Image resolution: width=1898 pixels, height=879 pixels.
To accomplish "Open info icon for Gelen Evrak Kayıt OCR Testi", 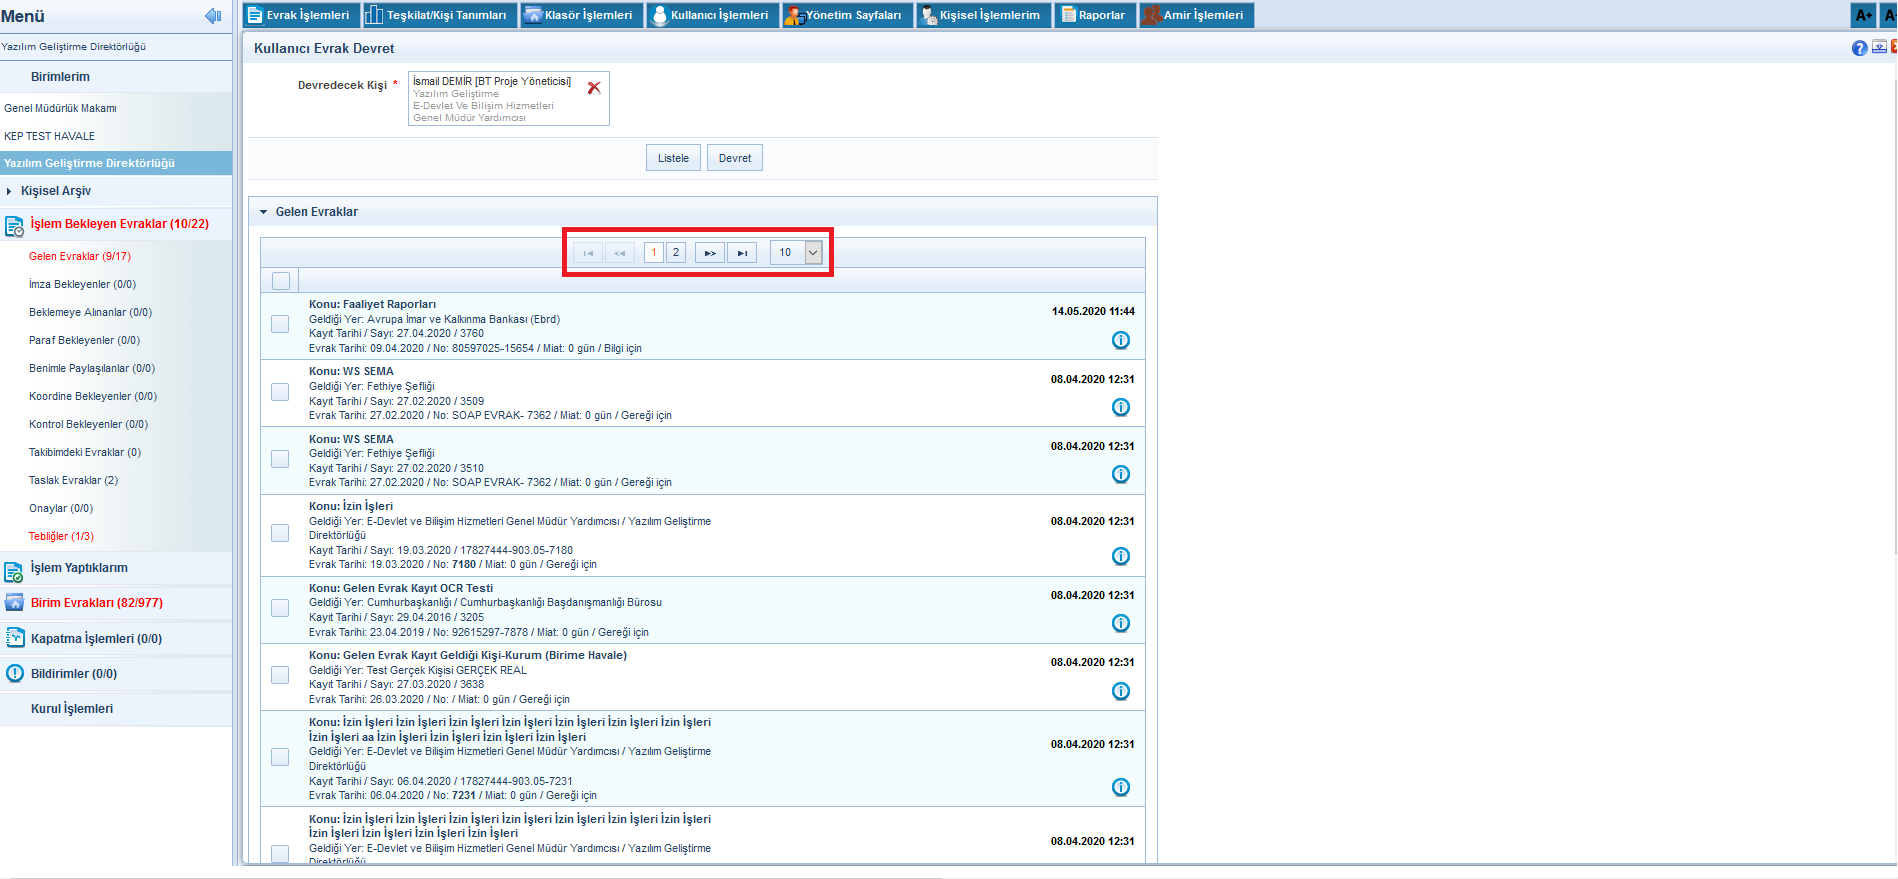I will pyautogui.click(x=1120, y=623).
